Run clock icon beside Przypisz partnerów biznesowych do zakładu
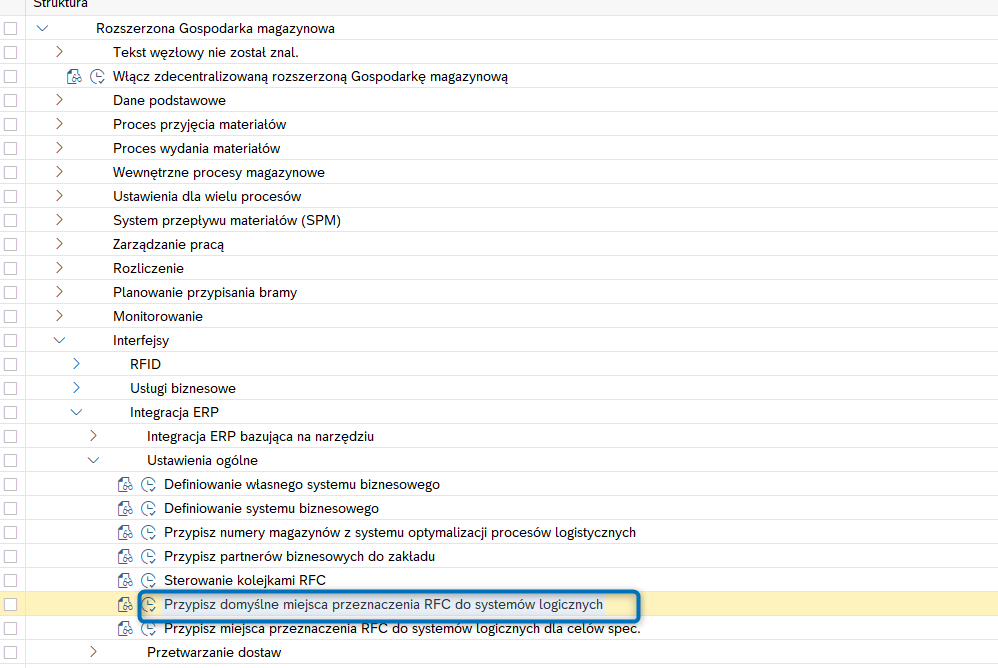 (148, 556)
